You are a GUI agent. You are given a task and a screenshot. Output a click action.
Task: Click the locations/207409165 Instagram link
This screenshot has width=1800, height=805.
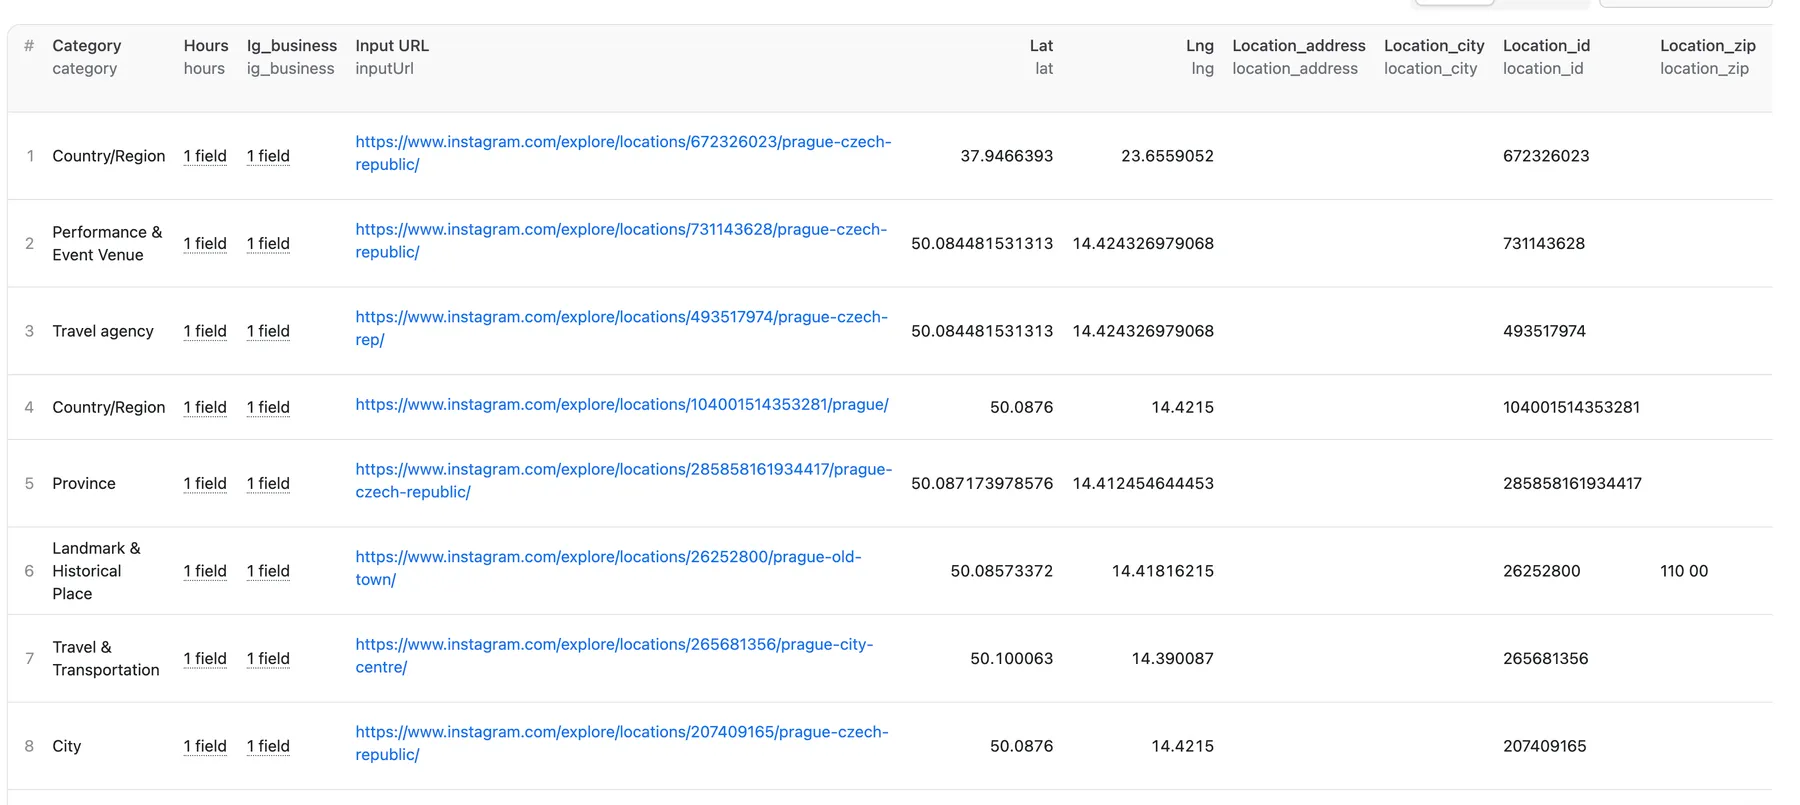pyautogui.click(x=621, y=732)
